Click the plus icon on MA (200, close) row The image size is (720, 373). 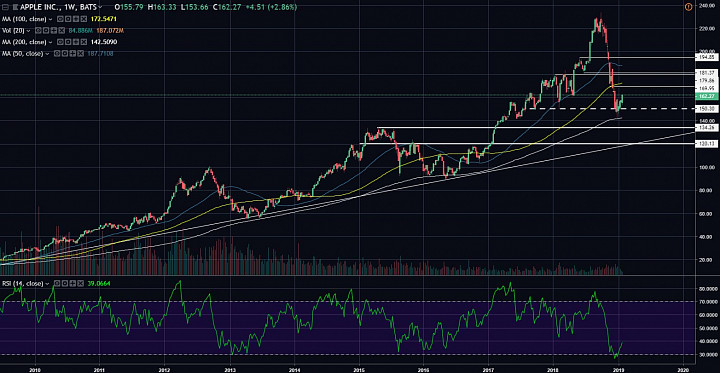tap(76, 42)
